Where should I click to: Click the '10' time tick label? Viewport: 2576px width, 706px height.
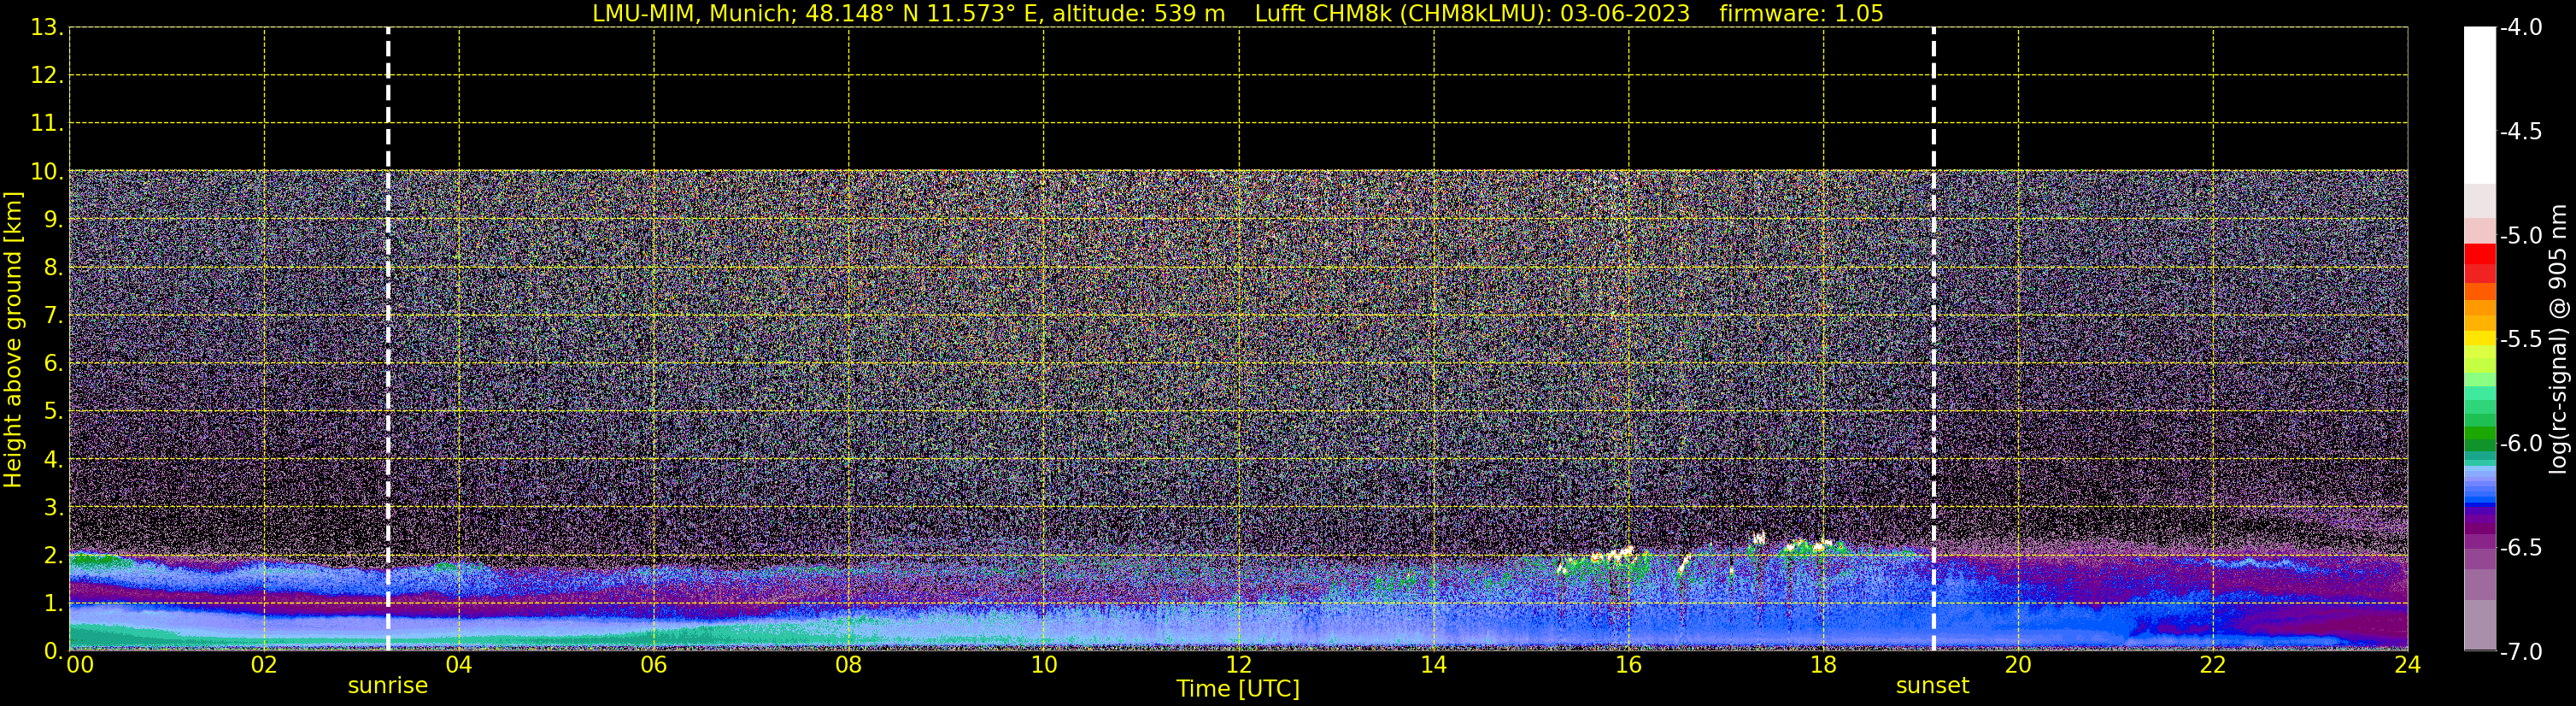coord(1044,665)
